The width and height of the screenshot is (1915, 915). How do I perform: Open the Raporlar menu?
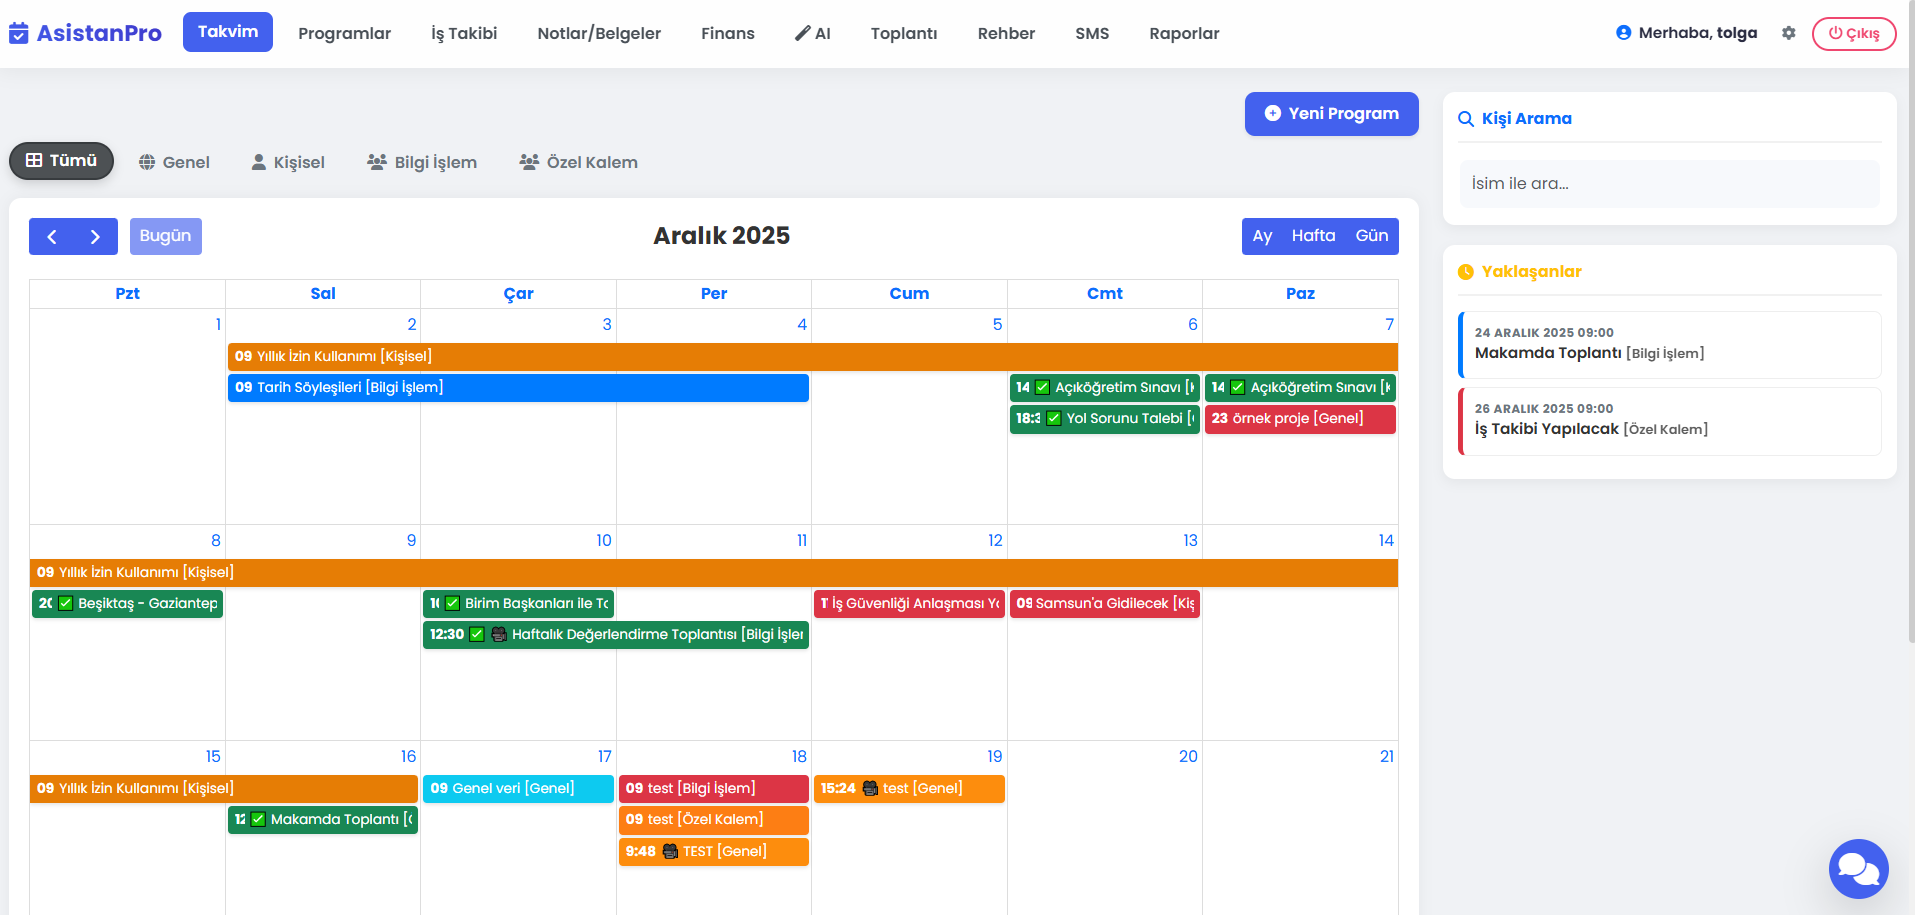[1184, 33]
